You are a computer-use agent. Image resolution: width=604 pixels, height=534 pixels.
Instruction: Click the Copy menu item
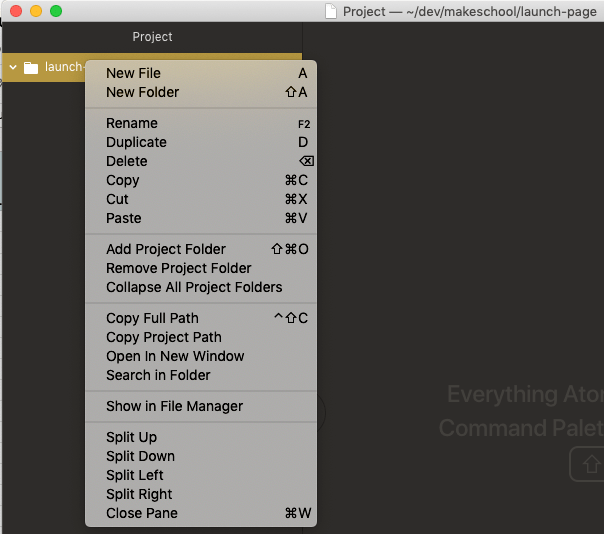pos(123,180)
